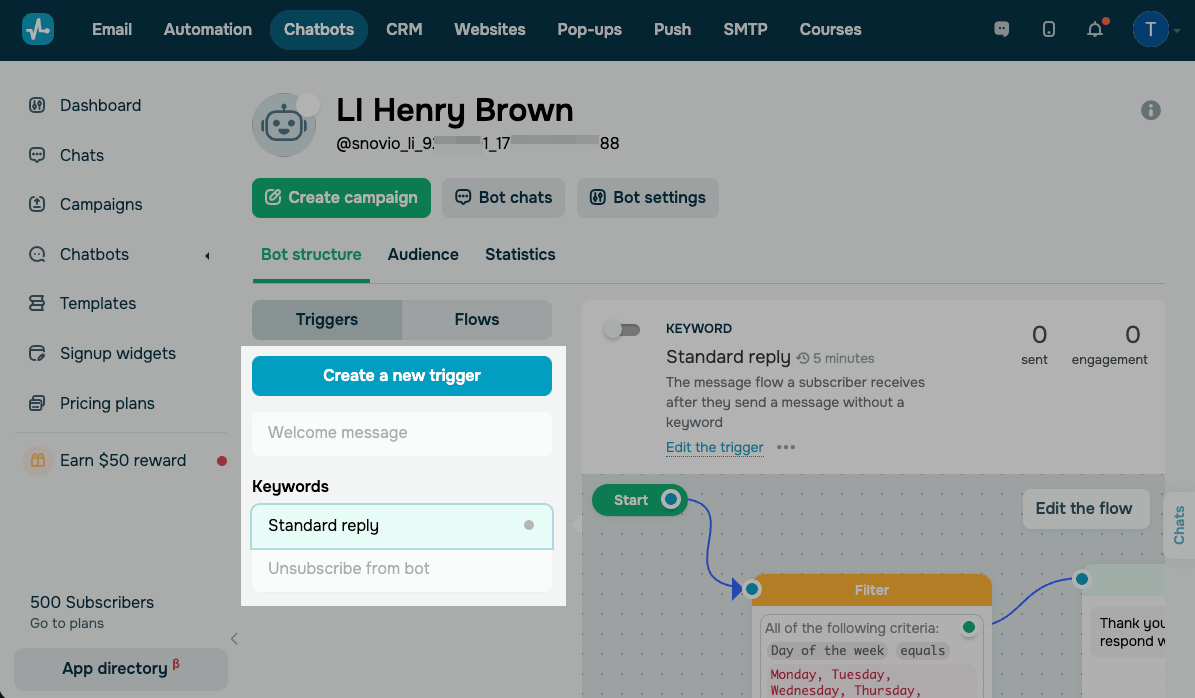Open the user account avatar dropdown
The width and height of the screenshot is (1195, 698).
tap(1151, 30)
